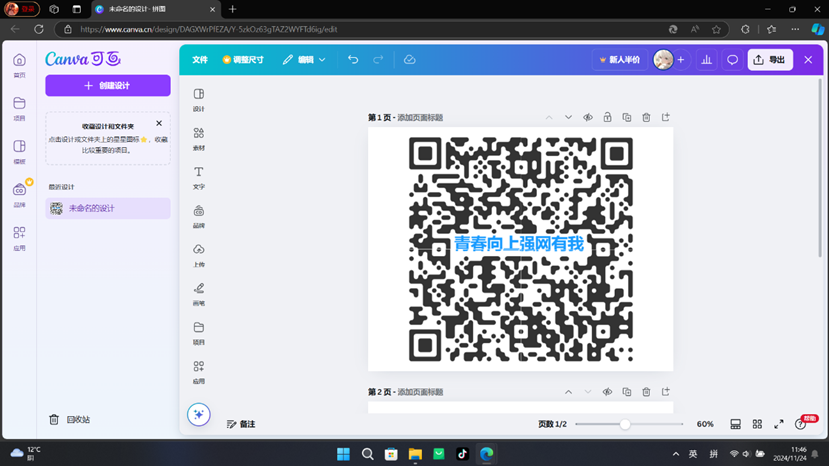The height and width of the screenshot is (466, 829).
Task: Open TikTok from the taskbar
Action: (463, 454)
